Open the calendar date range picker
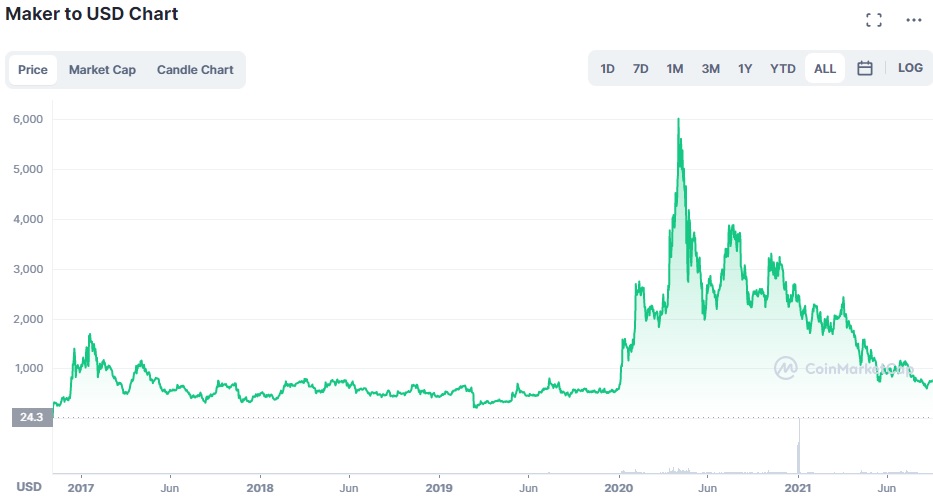 click(x=865, y=68)
